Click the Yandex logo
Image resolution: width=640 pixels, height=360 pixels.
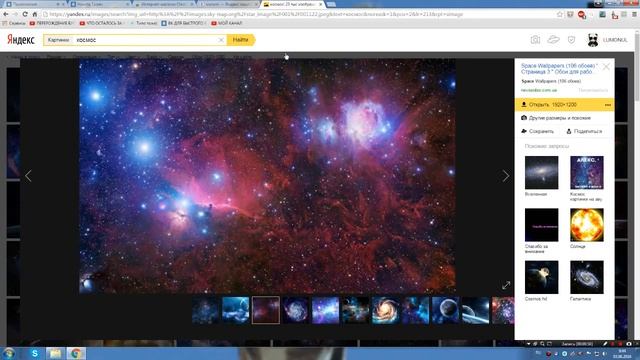click(x=21, y=40)
